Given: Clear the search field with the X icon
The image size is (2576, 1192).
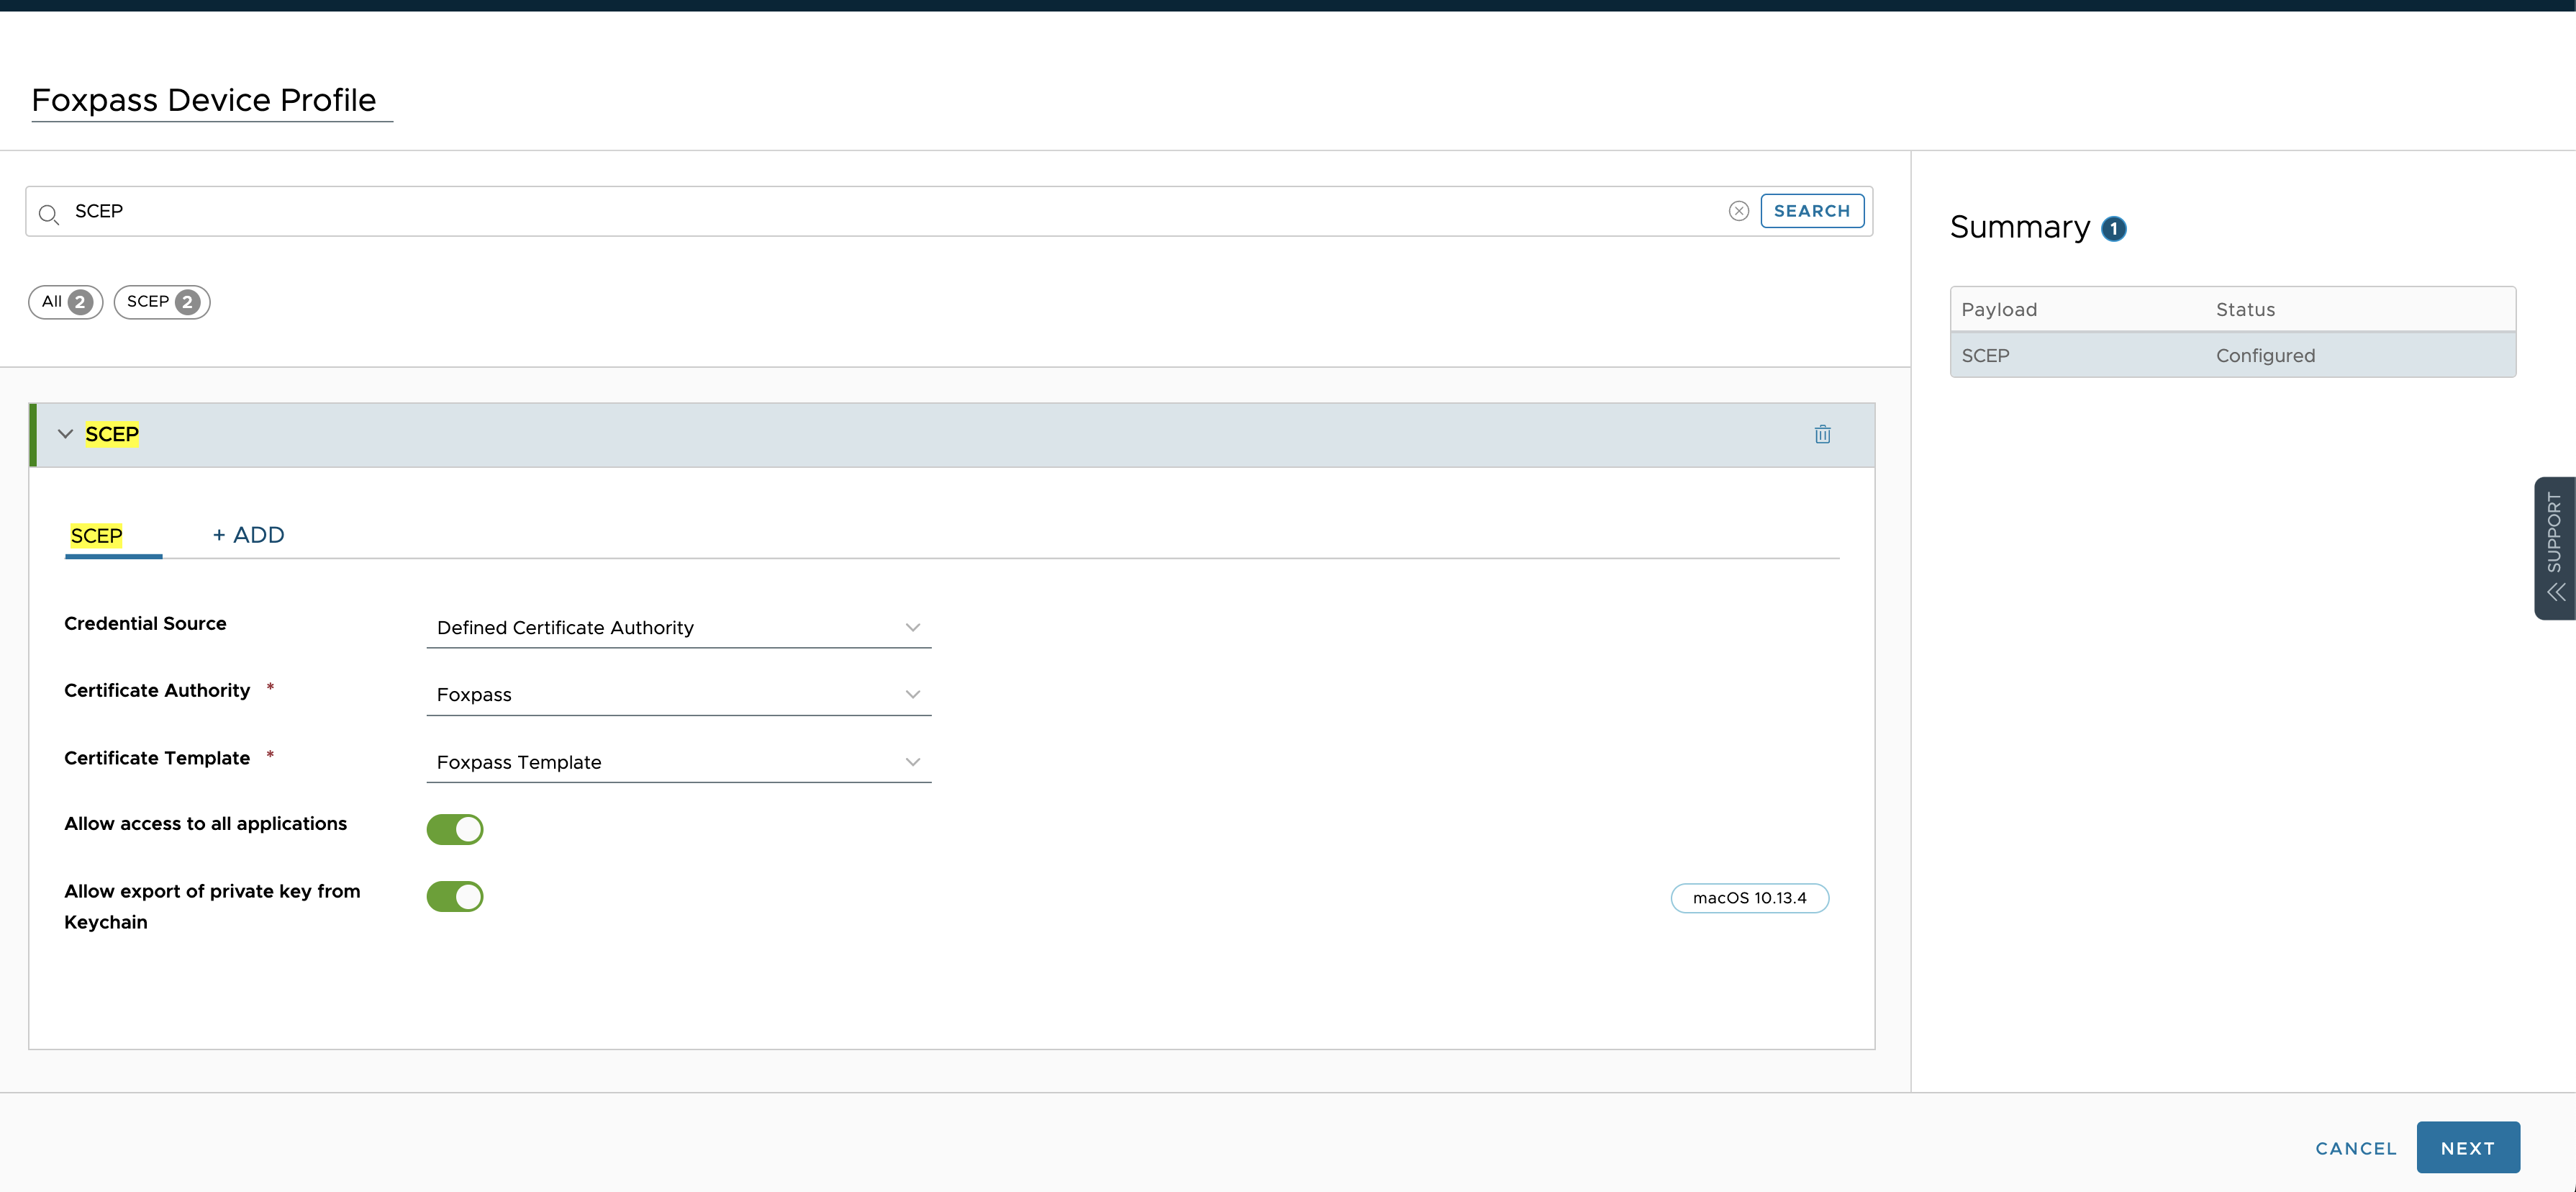Looking at the screenshot, I should 1739,211.
